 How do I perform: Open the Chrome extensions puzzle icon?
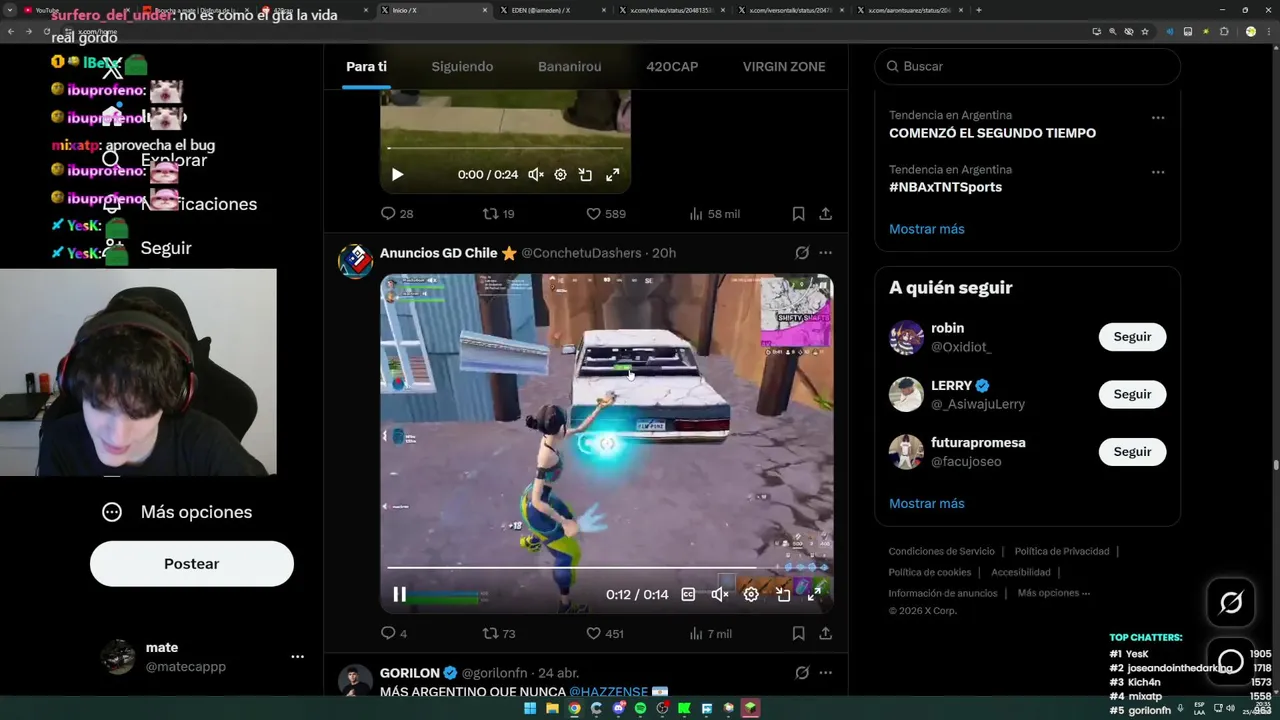click(x=1224, y=32)
